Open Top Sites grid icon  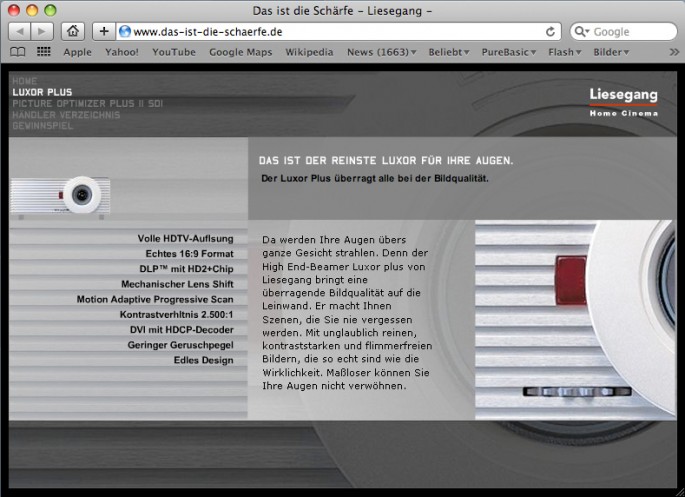(x=44, y=52)
